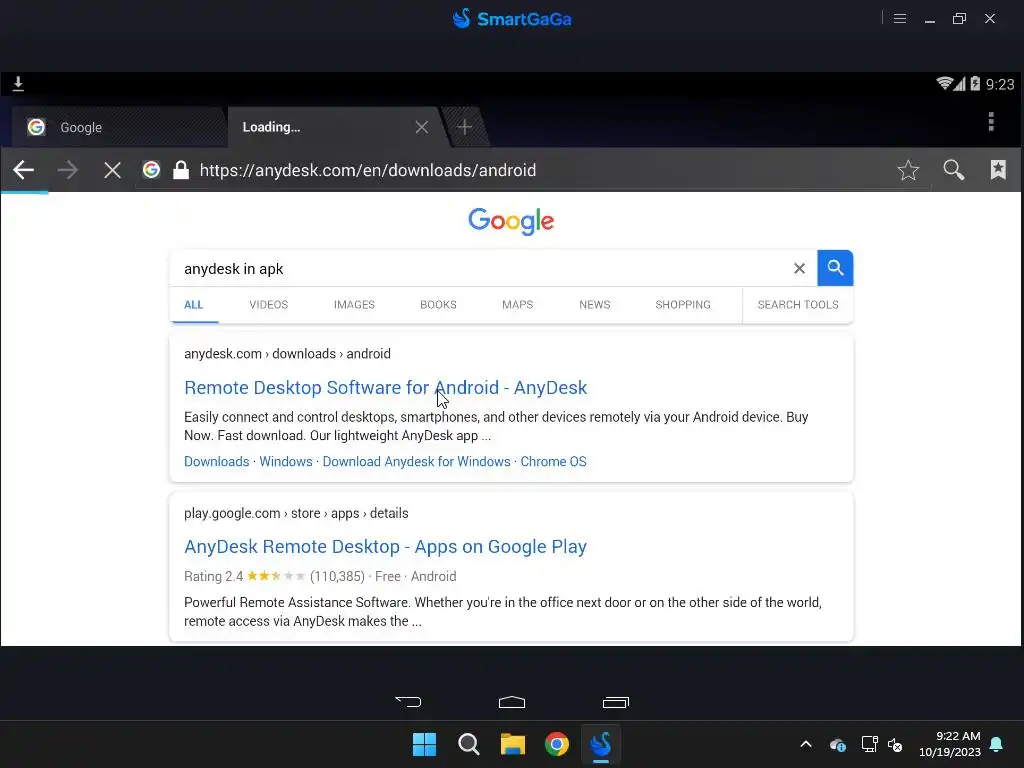This screenshot has height=768, width=1024.
Task: Open File Explorer from taskbar
Action: [513, 744]
